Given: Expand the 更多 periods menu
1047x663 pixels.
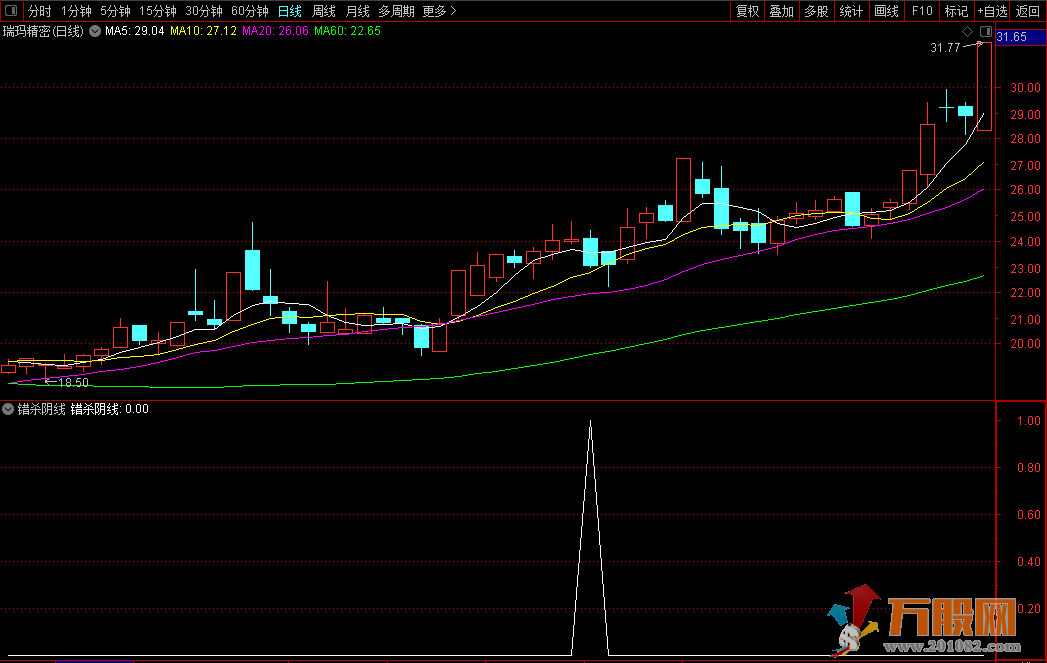Looking at the screenshot, I should coord(439,11).
